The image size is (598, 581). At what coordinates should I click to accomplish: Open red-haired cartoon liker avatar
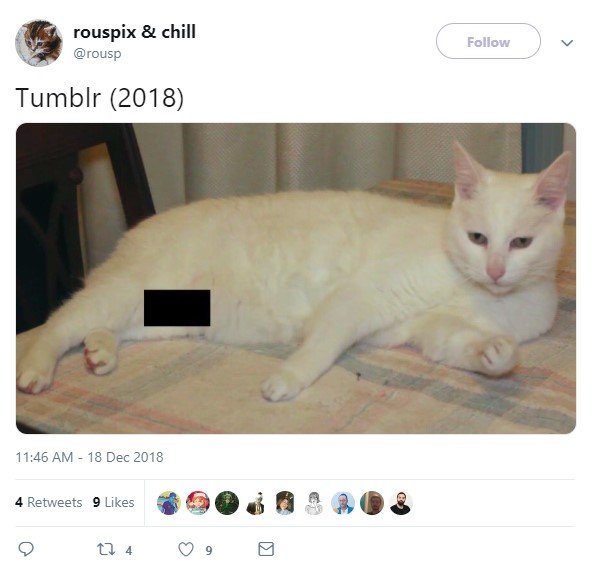(x=198, y=503)
